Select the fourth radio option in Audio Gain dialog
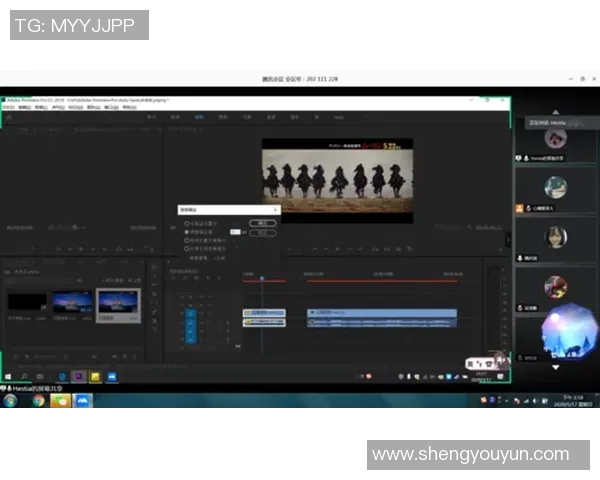600x480 pixels. coord(187,248)
